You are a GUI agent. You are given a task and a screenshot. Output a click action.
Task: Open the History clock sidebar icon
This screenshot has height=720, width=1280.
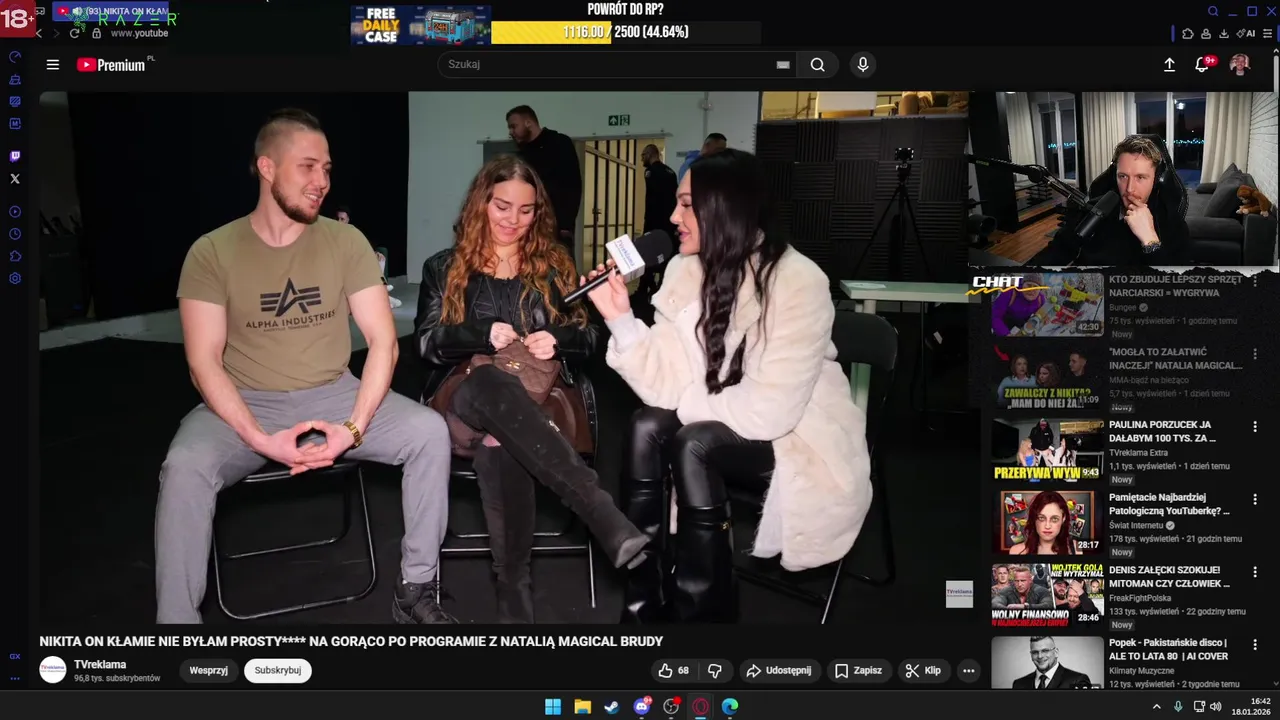coord(15,234)
